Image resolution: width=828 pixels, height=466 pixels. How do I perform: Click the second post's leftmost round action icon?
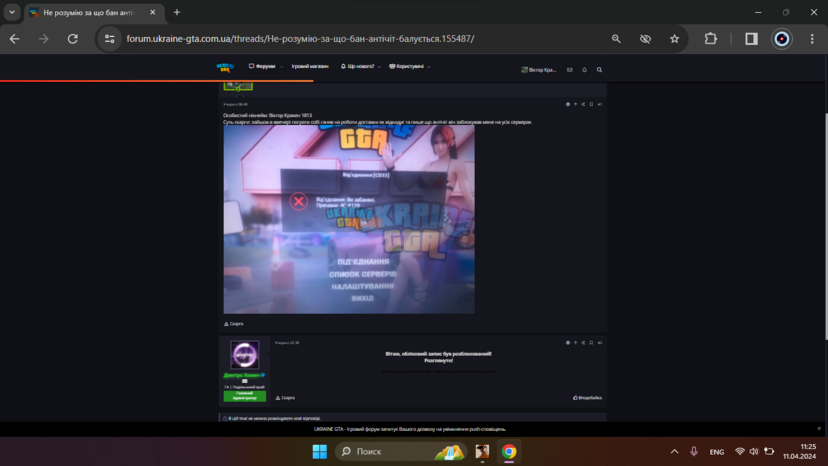(568, 343)
